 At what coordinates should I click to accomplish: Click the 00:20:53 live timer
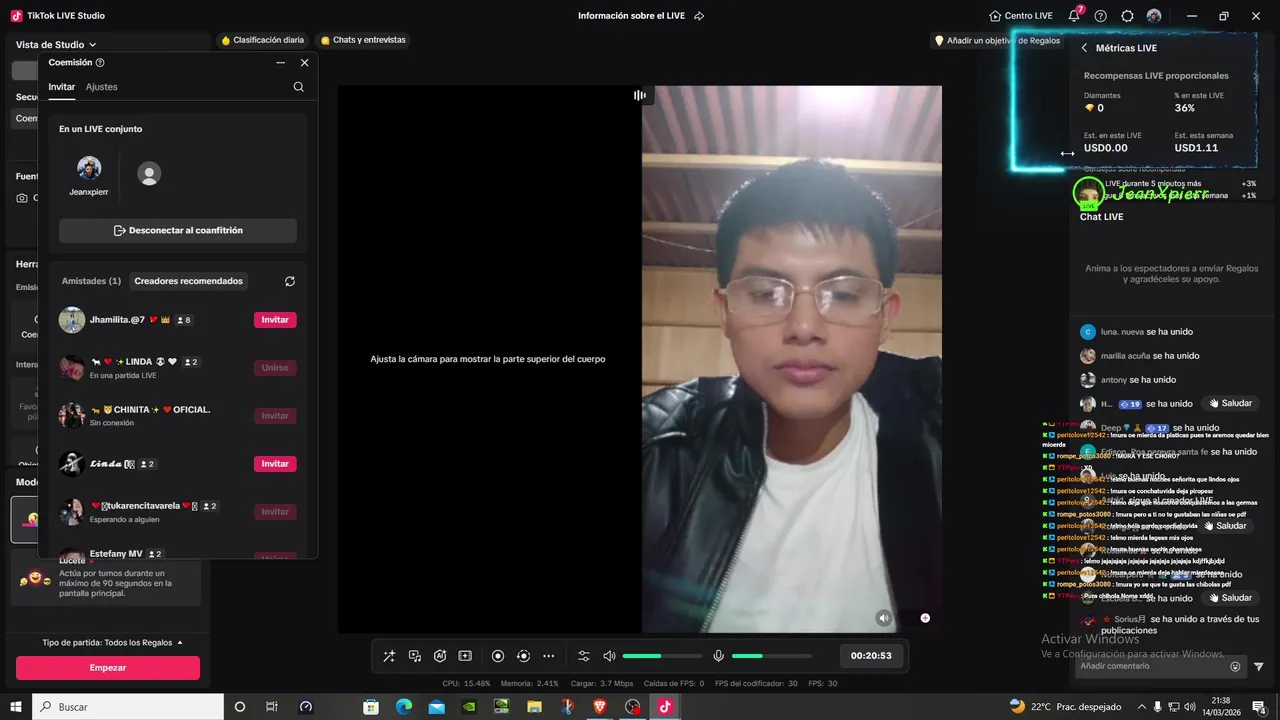coord(871,656)
